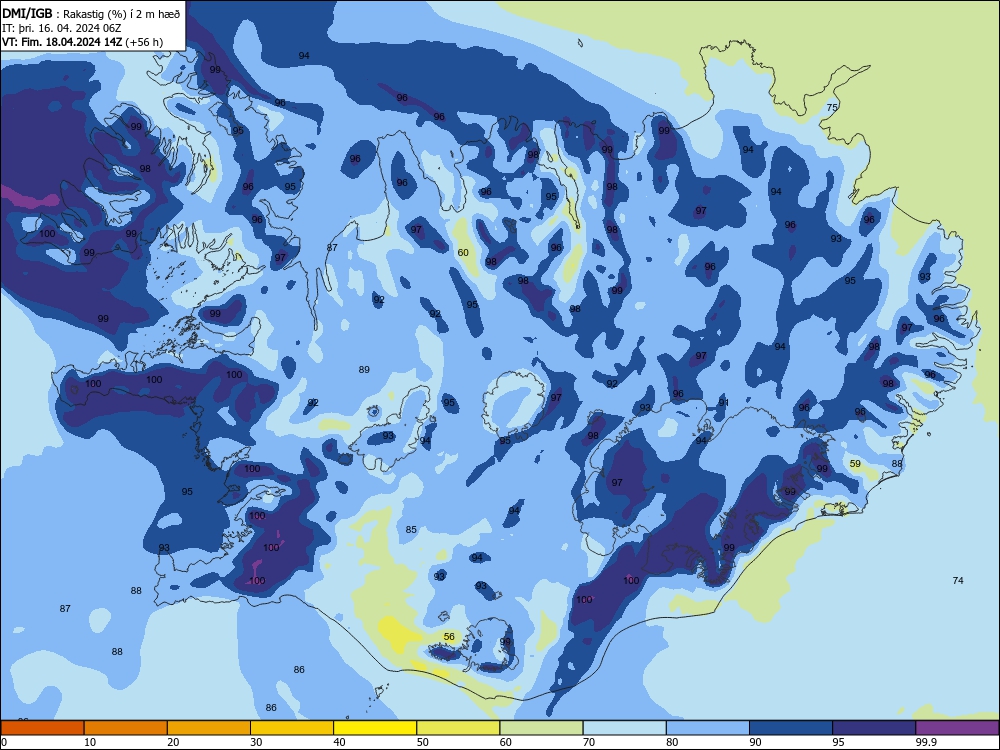The width and height of the screenshot is (1000, 750).
Task: Click the legend scale label 30
Action: pyautogui.click(x=256, y=742)
